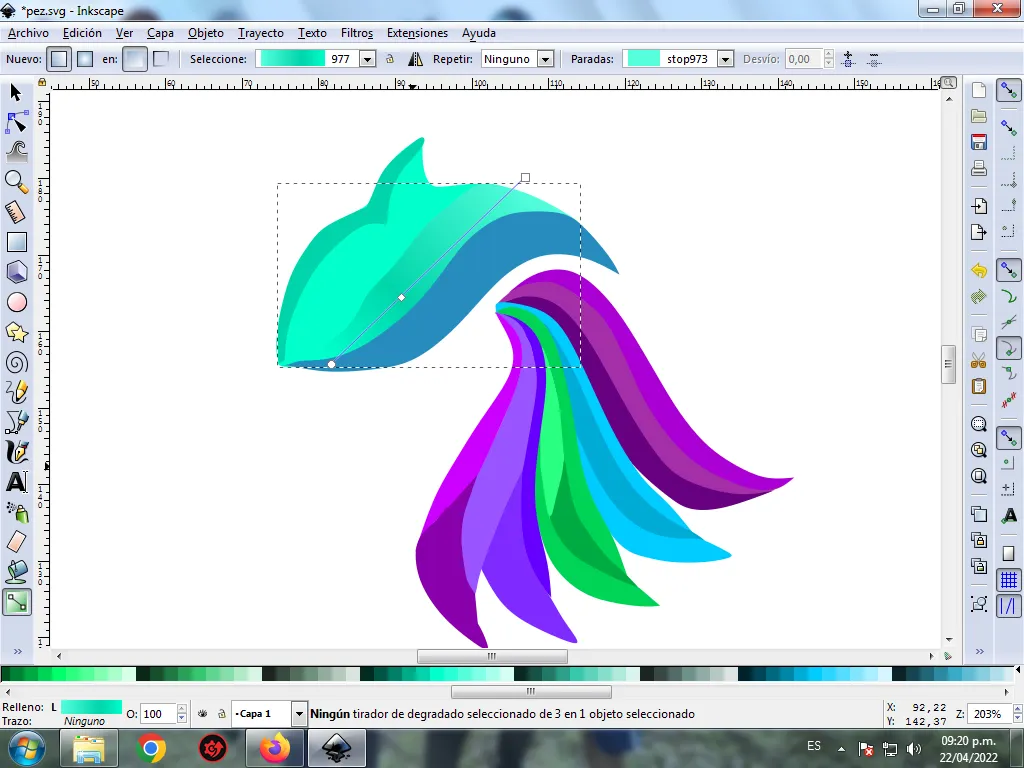Increase the zoom percentage stepper
1024x768 pixels.
[x=1017, y=709]
